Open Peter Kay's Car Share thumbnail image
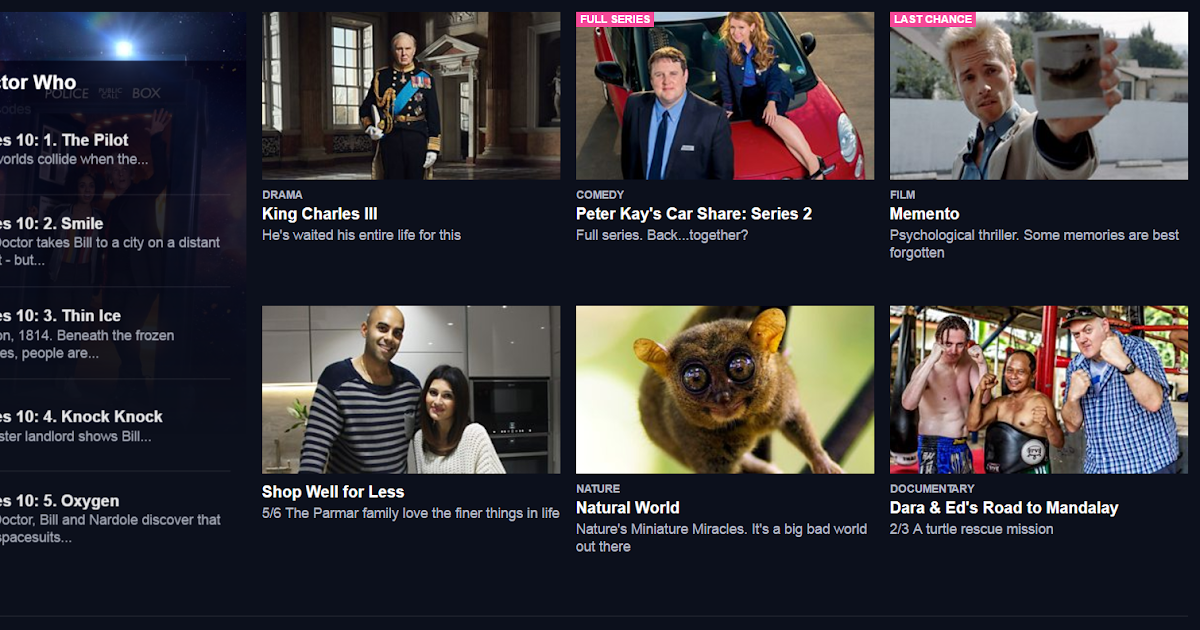The height and width of the screenshot is (630, 1200). pyautogui.click(x=725, y=96)
